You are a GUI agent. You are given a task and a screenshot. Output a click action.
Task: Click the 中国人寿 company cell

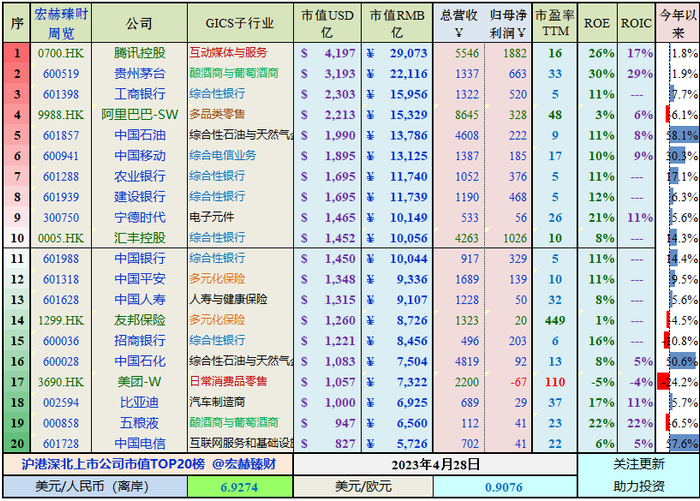[x=139, y=300]
